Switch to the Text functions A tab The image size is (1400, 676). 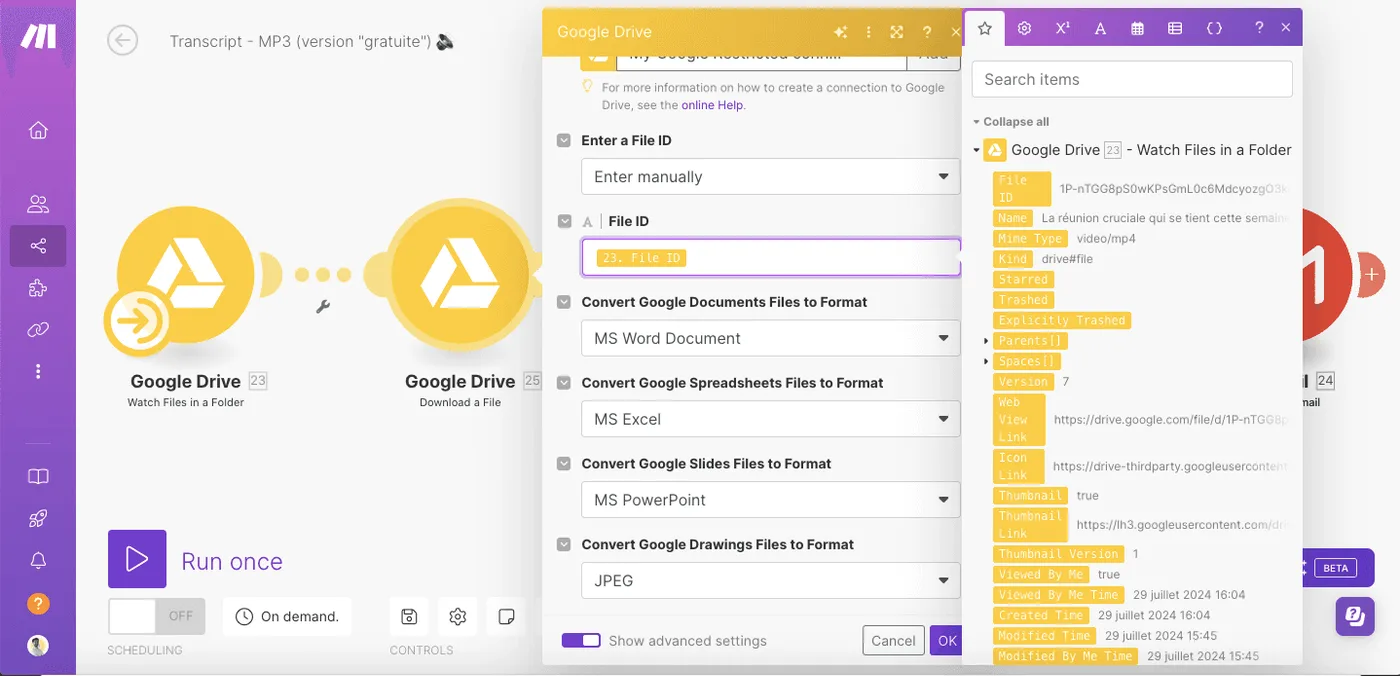click(x=1100, y=28)
